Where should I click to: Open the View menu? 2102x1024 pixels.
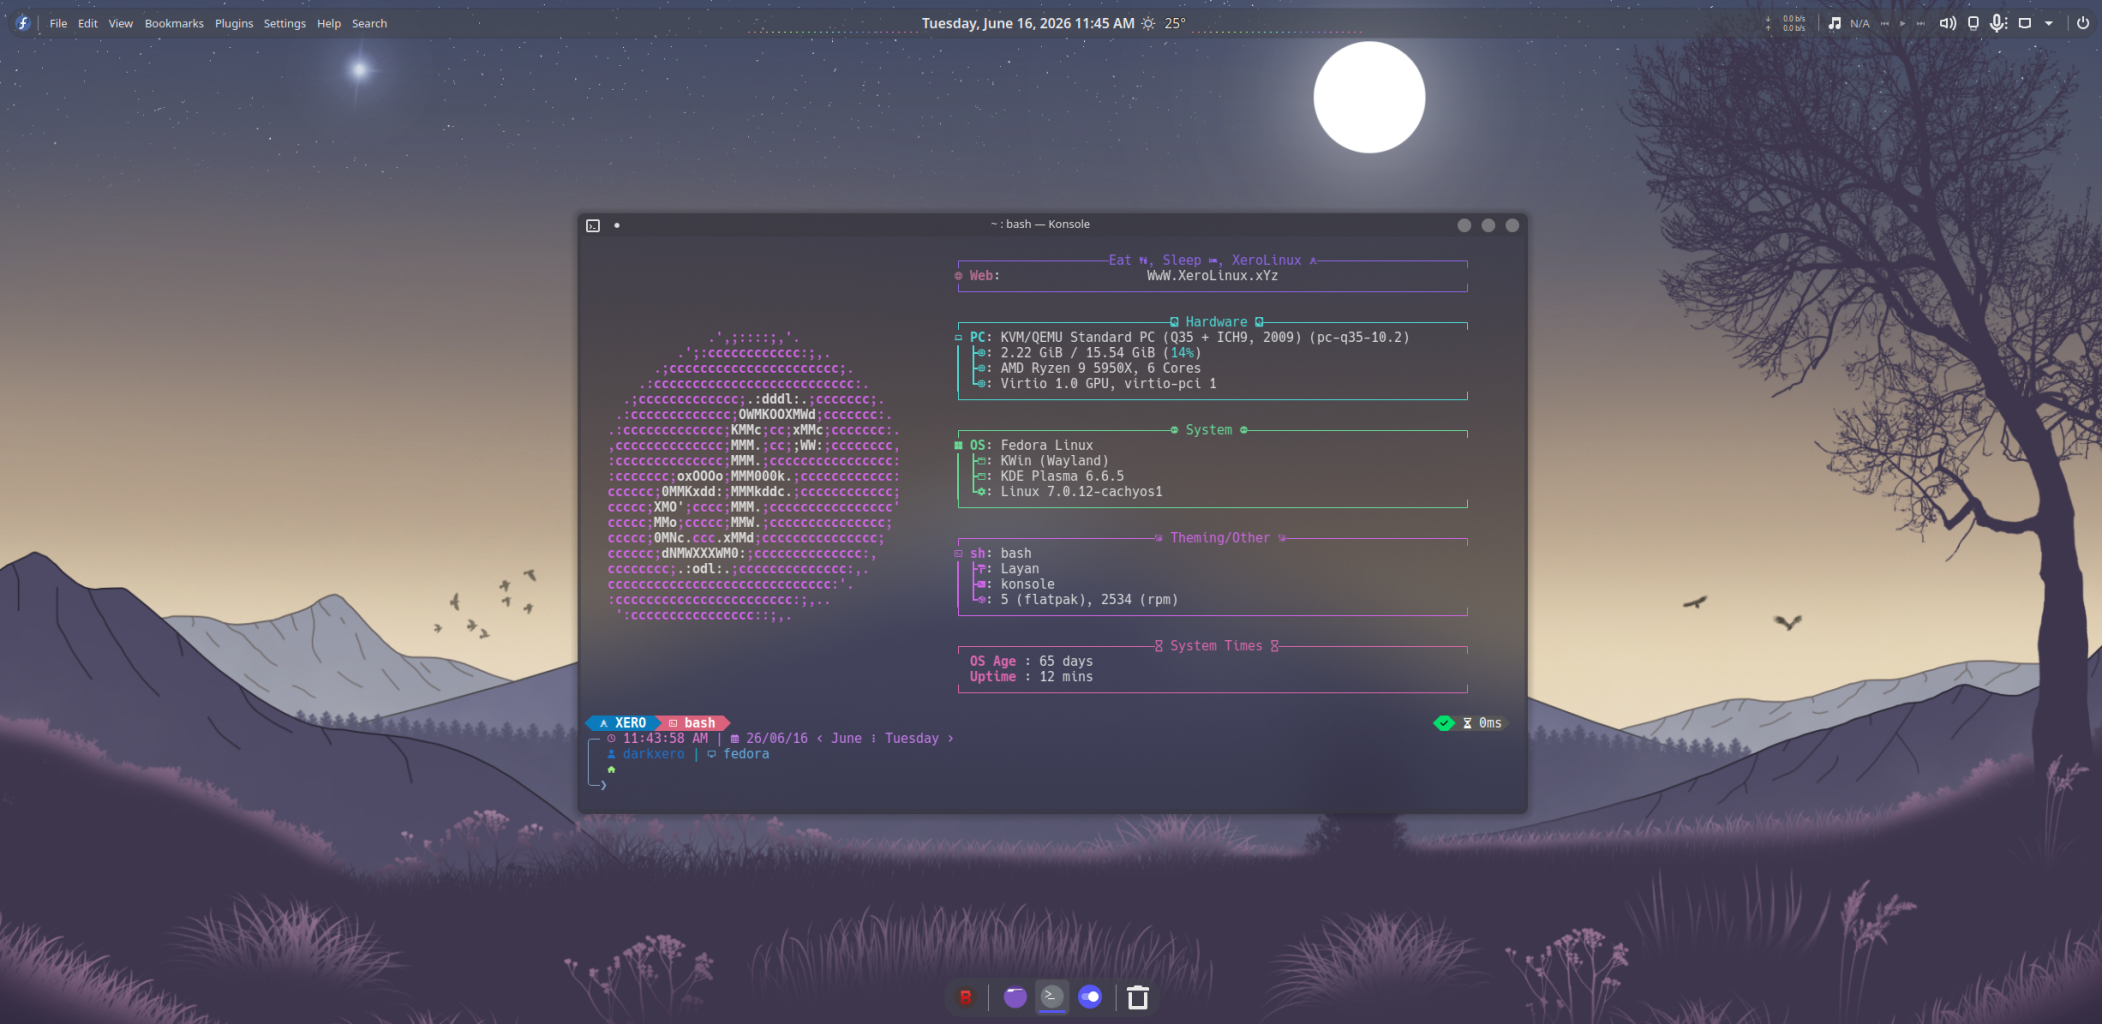pyautogui.click(x=121, y=23)
